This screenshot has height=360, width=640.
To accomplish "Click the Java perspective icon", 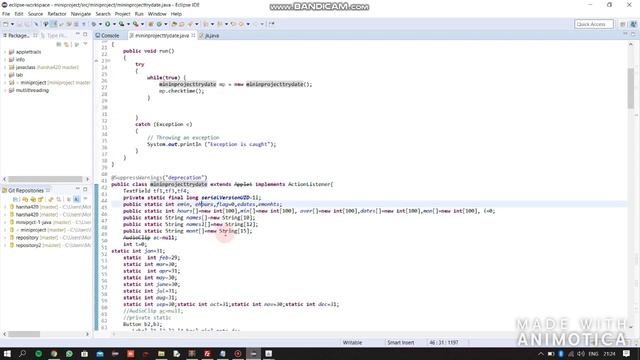I will pyautogui.click(x=633, y=24).
